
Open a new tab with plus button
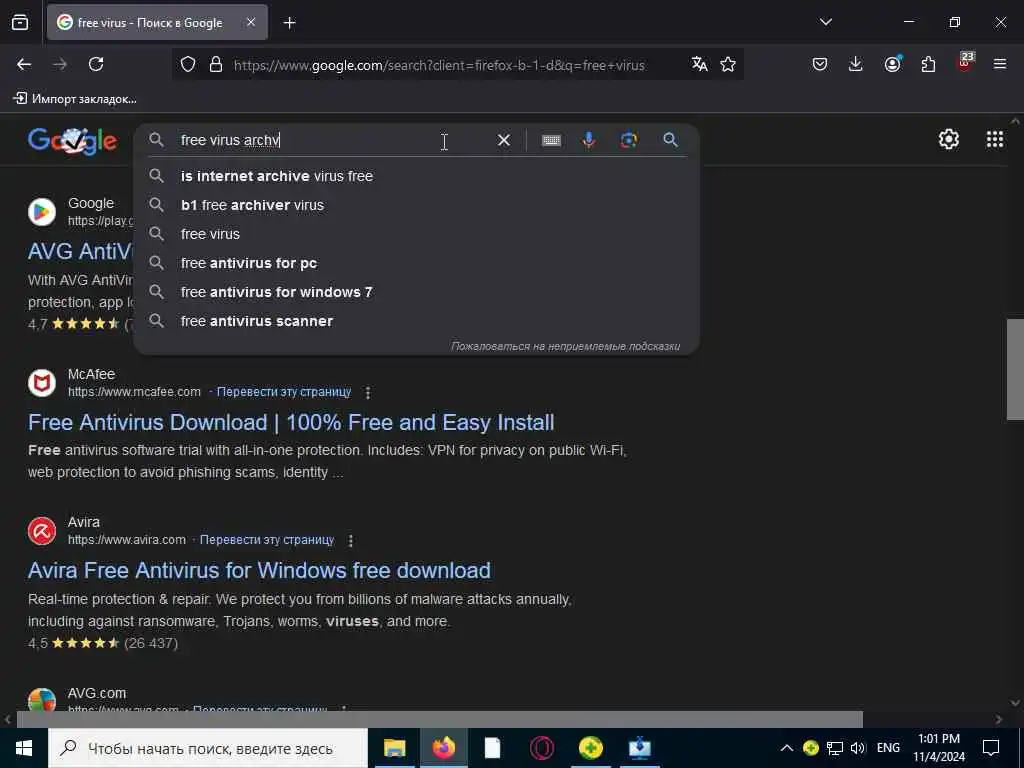289,23
